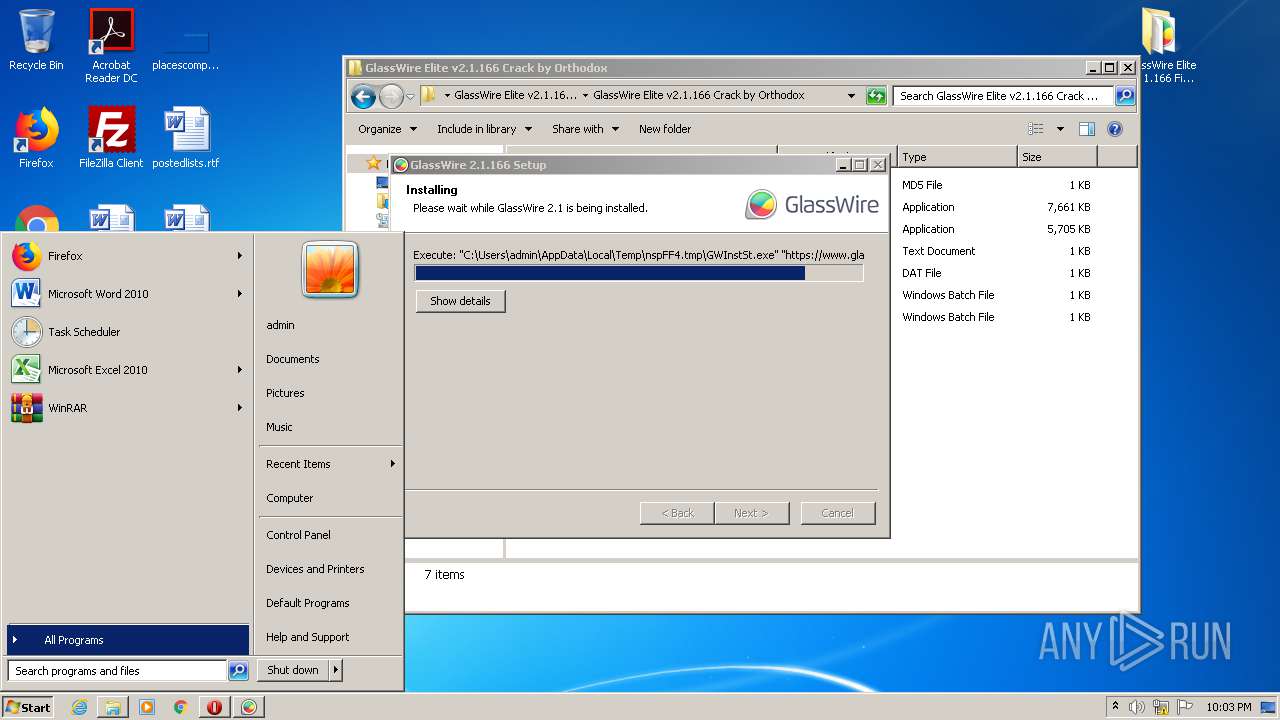Click the Explorer search magnifier icon
The width and height of the screenshot is (1280, 720).
click(1124, 96)
